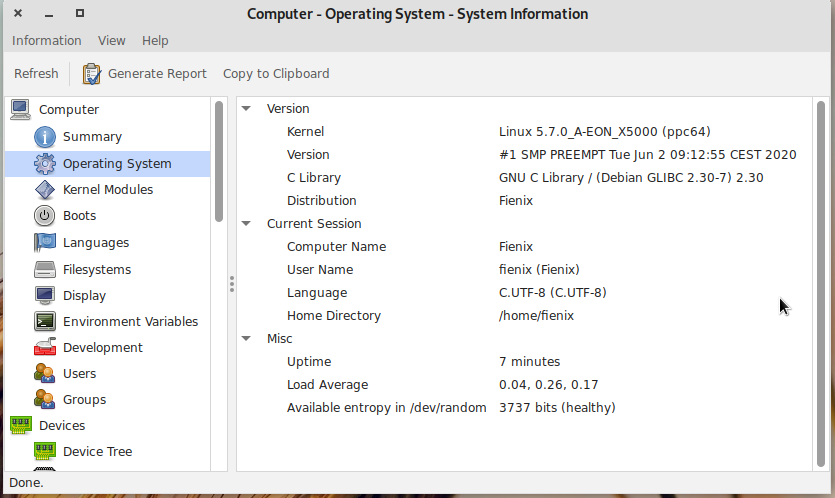Image resolution: width=835 pixels, height=498 pixels.
Task: Open the Boots power icon entry
Action: [44, 216]
